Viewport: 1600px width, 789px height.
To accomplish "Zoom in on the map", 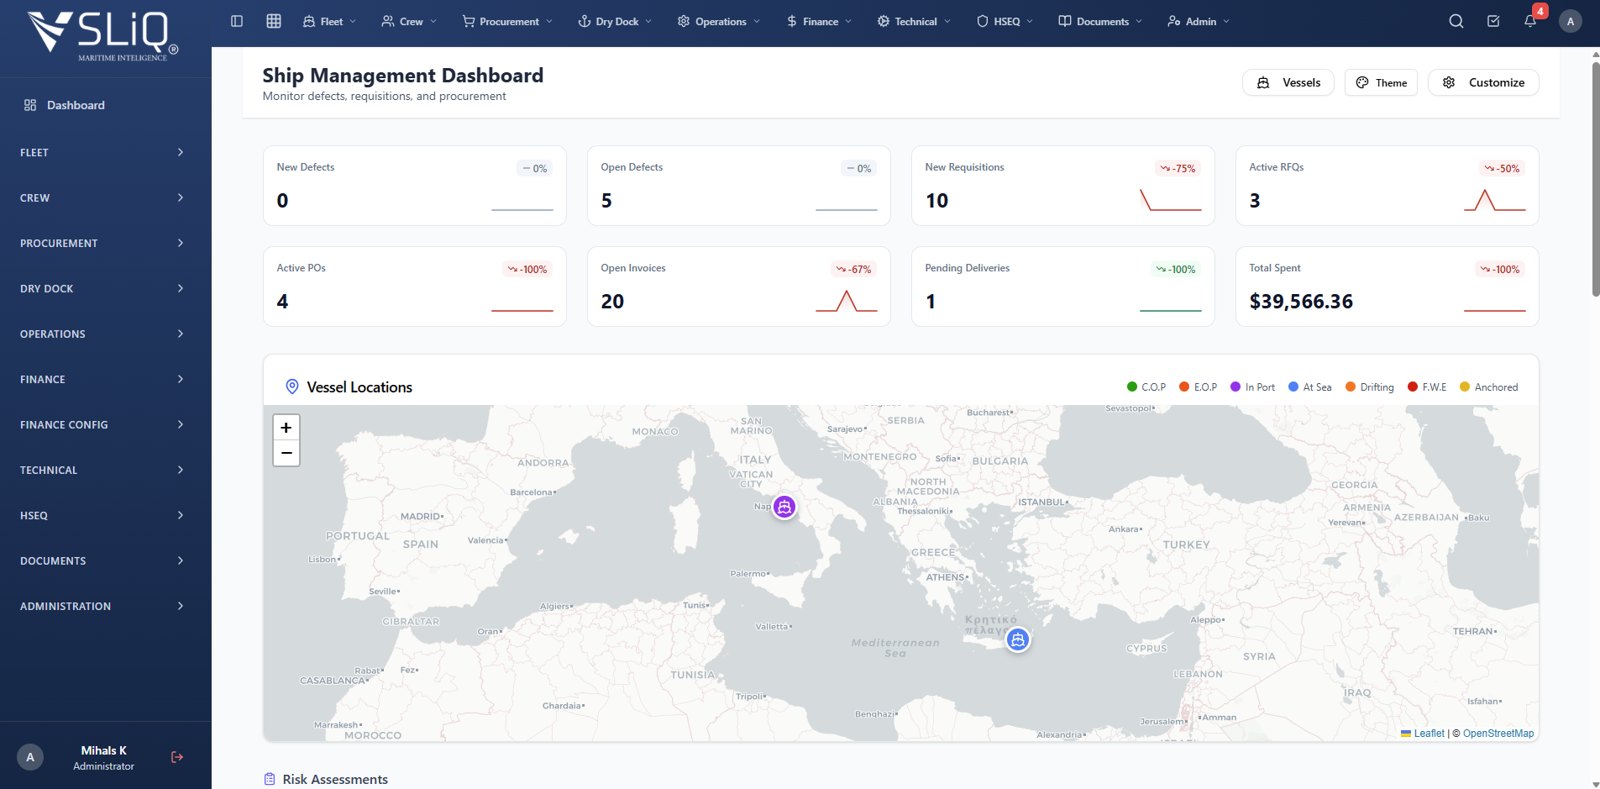I will pos(286,427).
